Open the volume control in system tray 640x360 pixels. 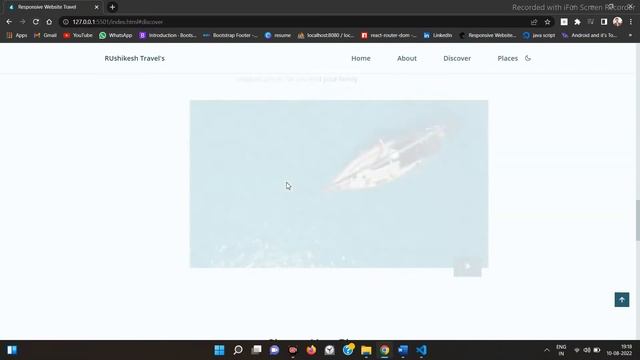tap(587, 350)
